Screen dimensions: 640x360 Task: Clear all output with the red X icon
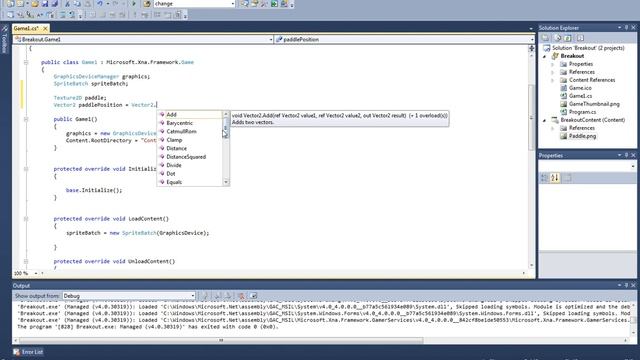[241, 296]
